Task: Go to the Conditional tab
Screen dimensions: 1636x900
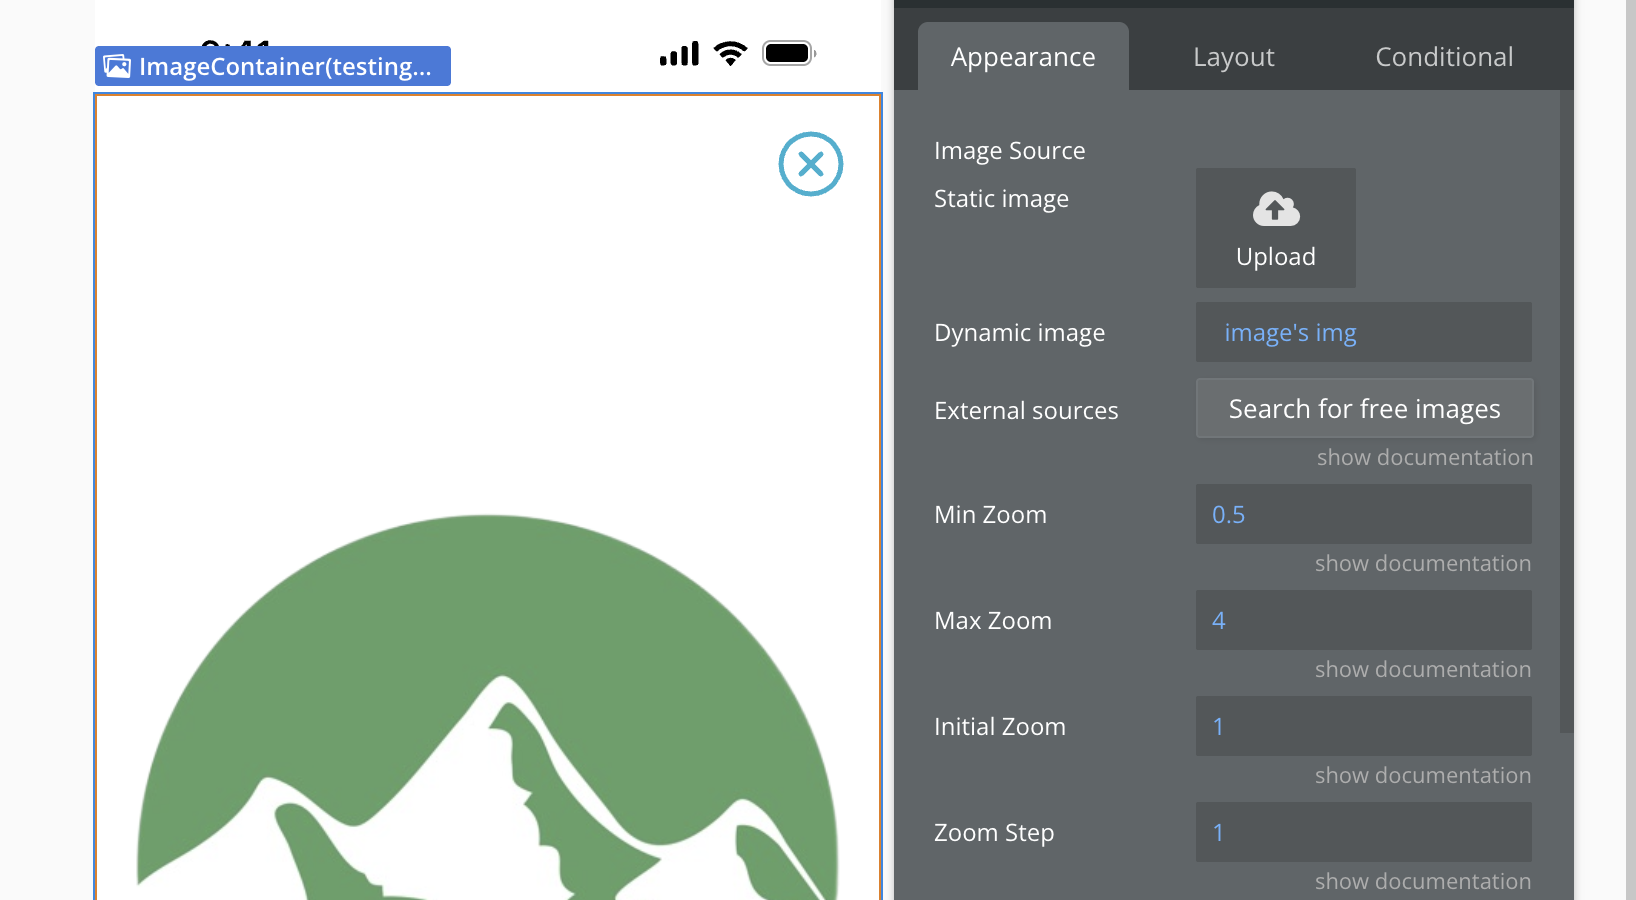Action: point(1444,57)
